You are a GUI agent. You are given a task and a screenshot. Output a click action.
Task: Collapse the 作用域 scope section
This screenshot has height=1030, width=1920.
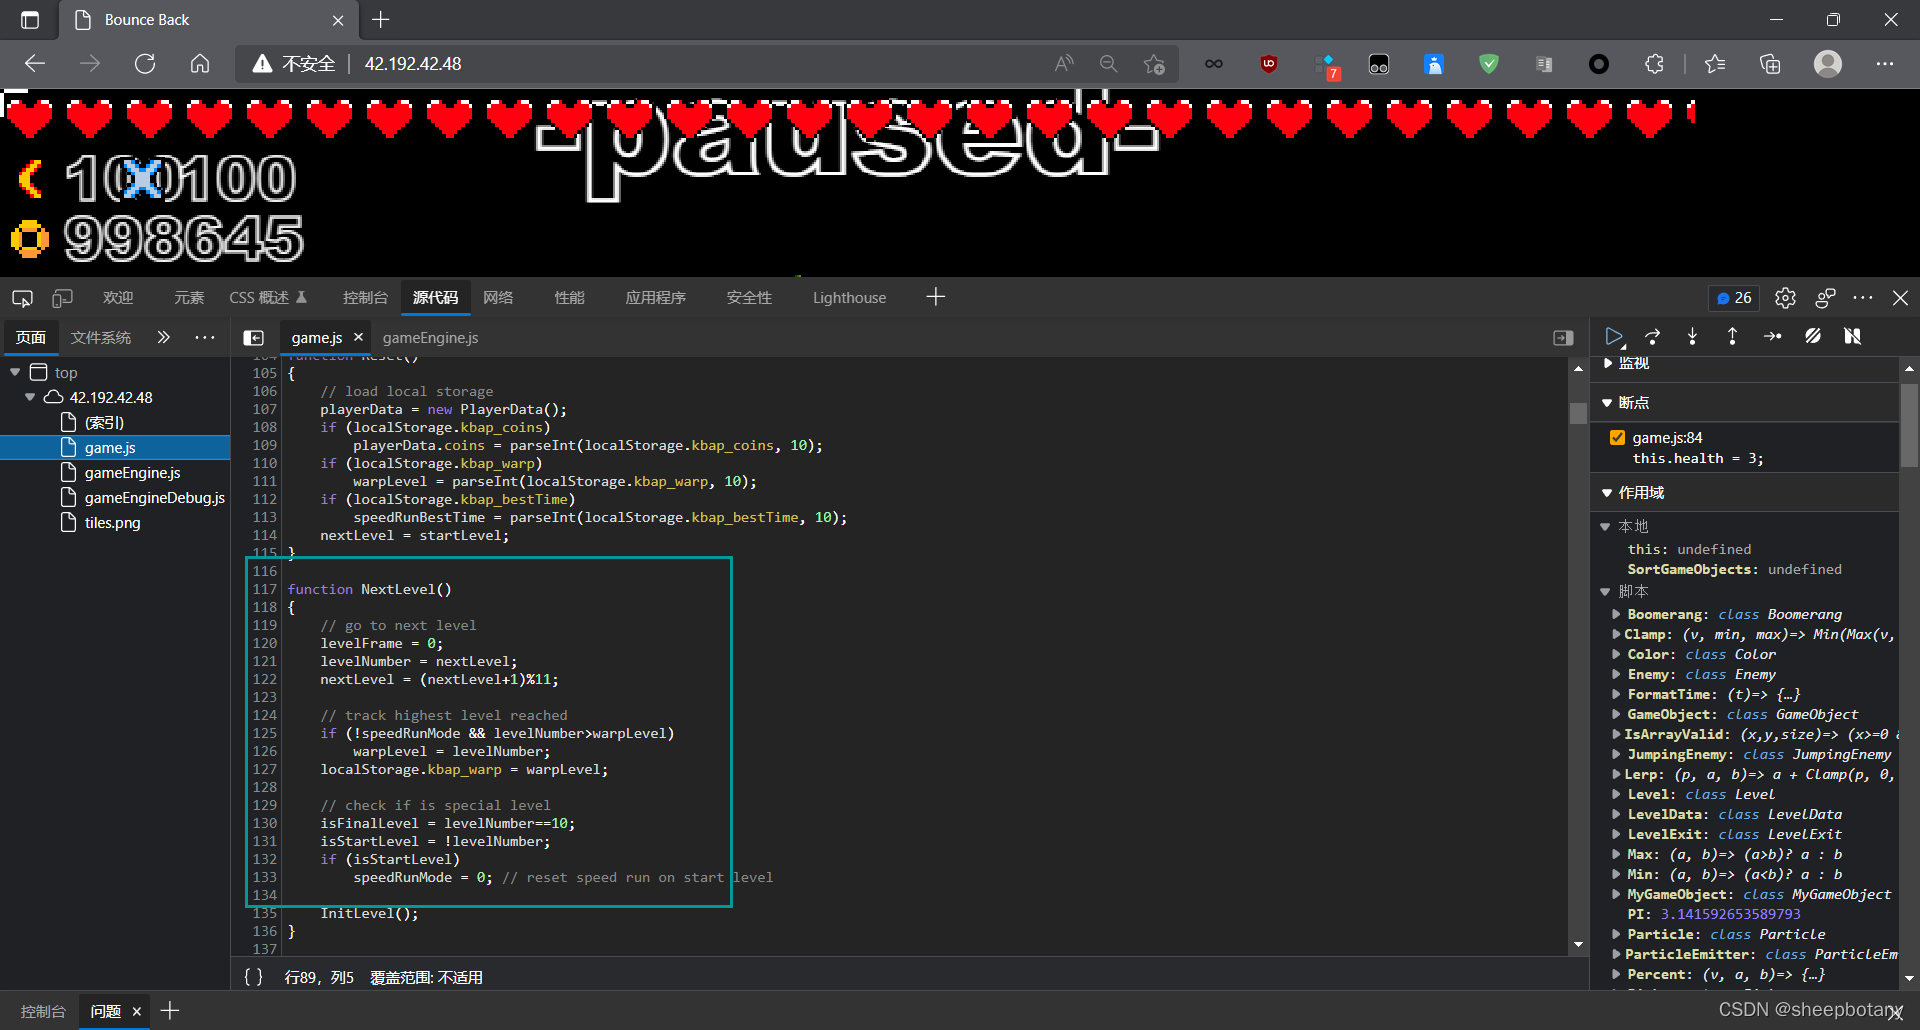point(1608,493)
